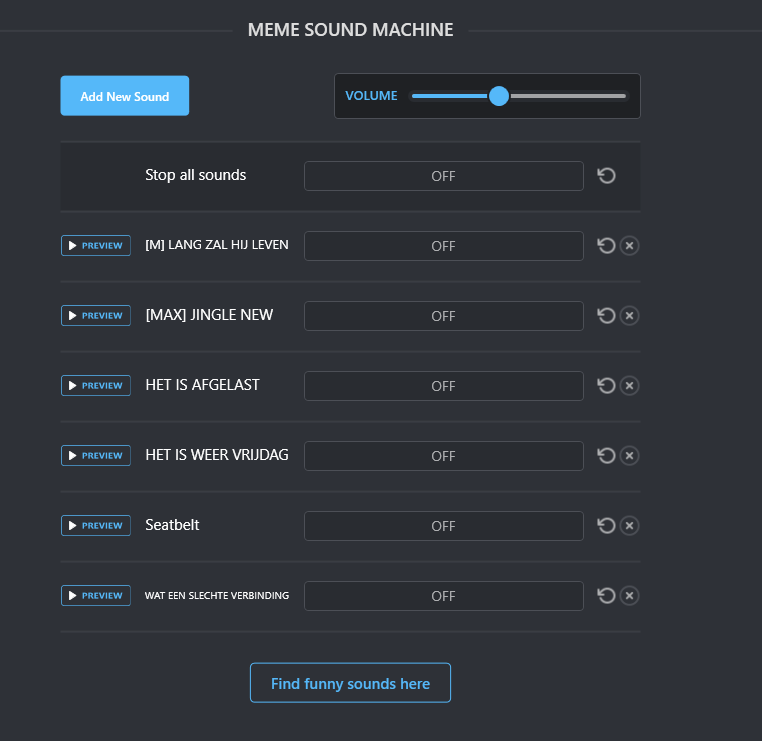Preview the WAT EEN SLECHTE VERBINDING sound
The image size is (762, 741).
click(96, 596)
